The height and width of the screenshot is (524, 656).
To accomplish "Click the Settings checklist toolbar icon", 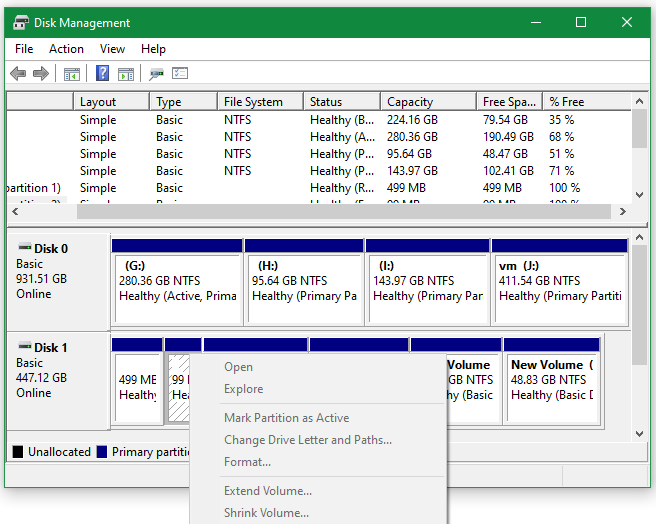I will click(180, 73).
